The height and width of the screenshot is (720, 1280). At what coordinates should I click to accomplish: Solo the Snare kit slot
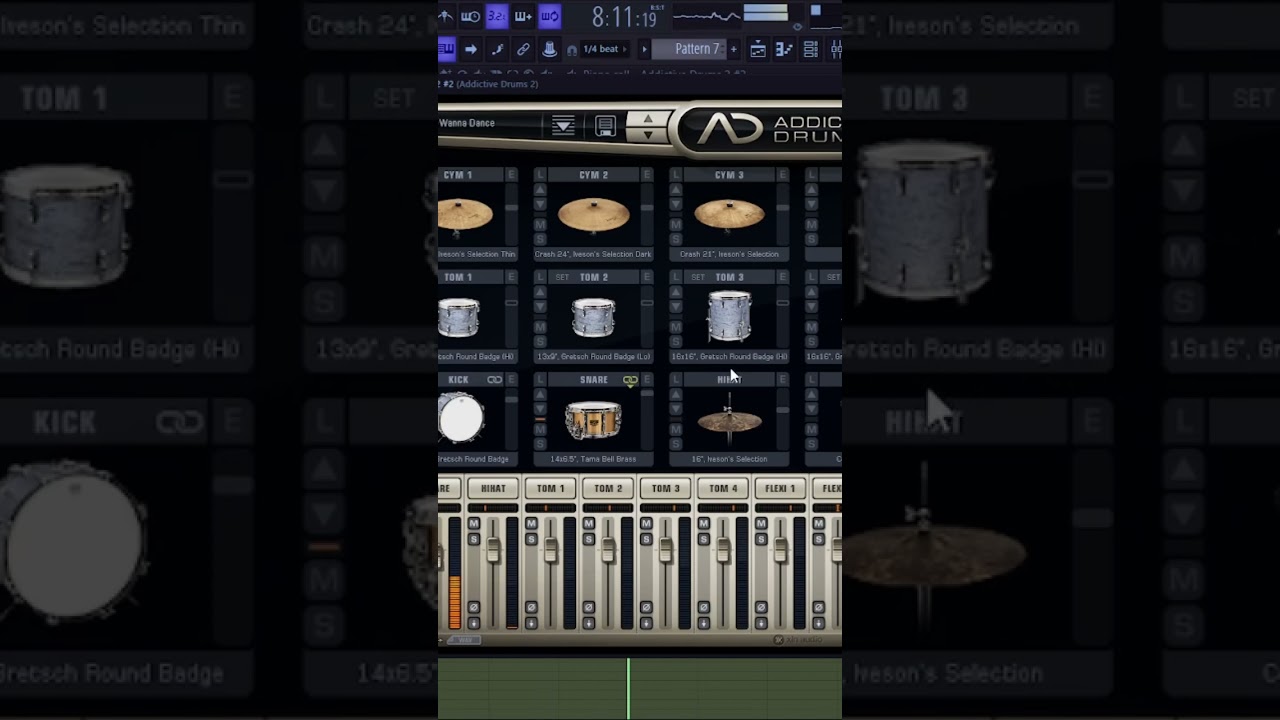click(540, 444)
